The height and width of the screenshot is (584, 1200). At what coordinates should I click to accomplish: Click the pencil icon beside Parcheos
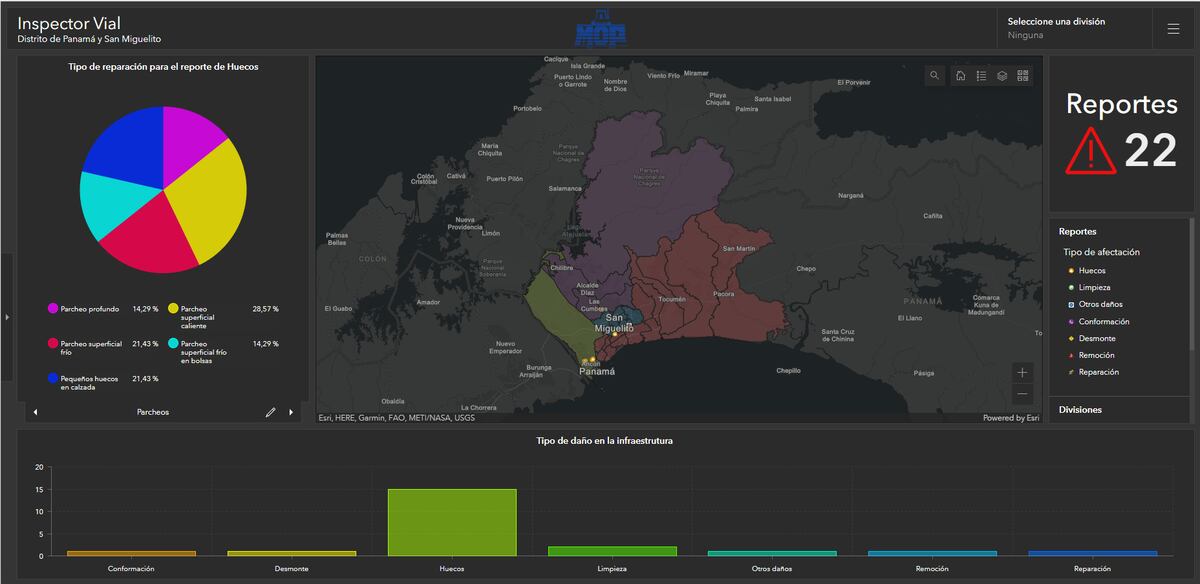(270, 412)
